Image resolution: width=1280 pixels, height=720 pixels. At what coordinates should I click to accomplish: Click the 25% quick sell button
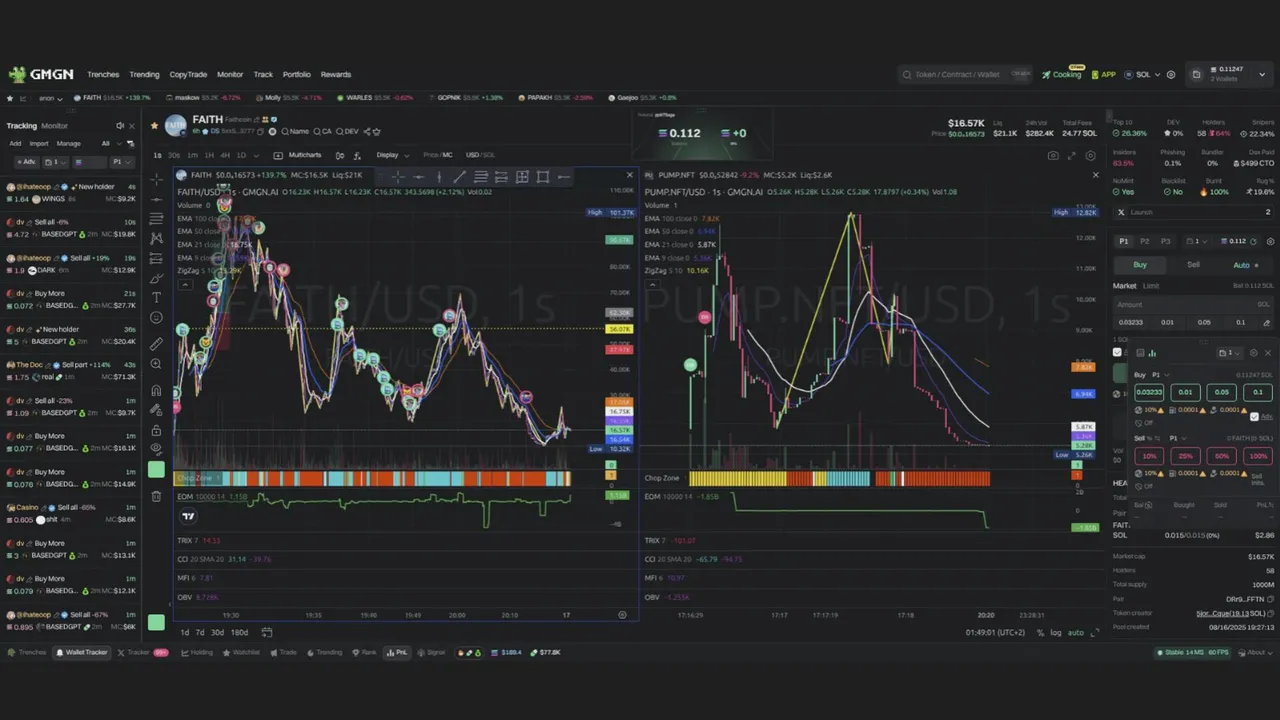(x=1185, y=456)
